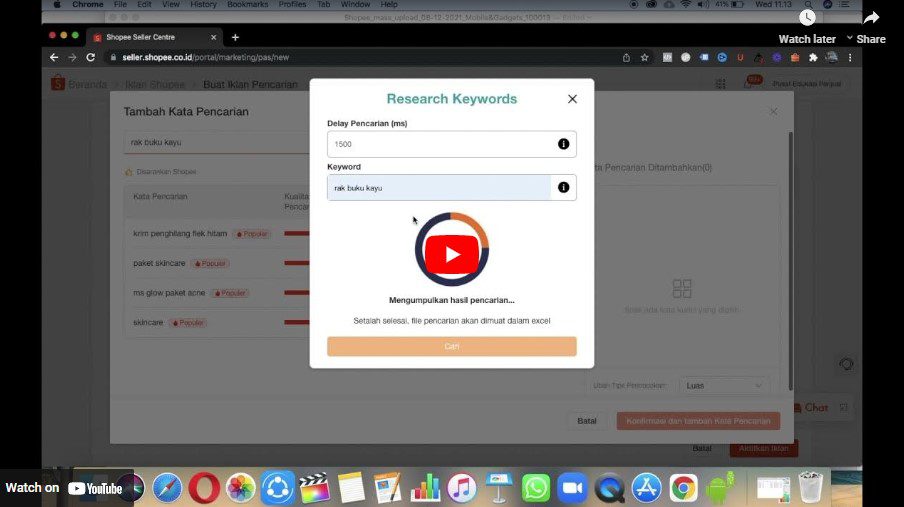Click the info icon beside Delay Pencarian field
Screen dimensions: 904x507
point(563,144)
